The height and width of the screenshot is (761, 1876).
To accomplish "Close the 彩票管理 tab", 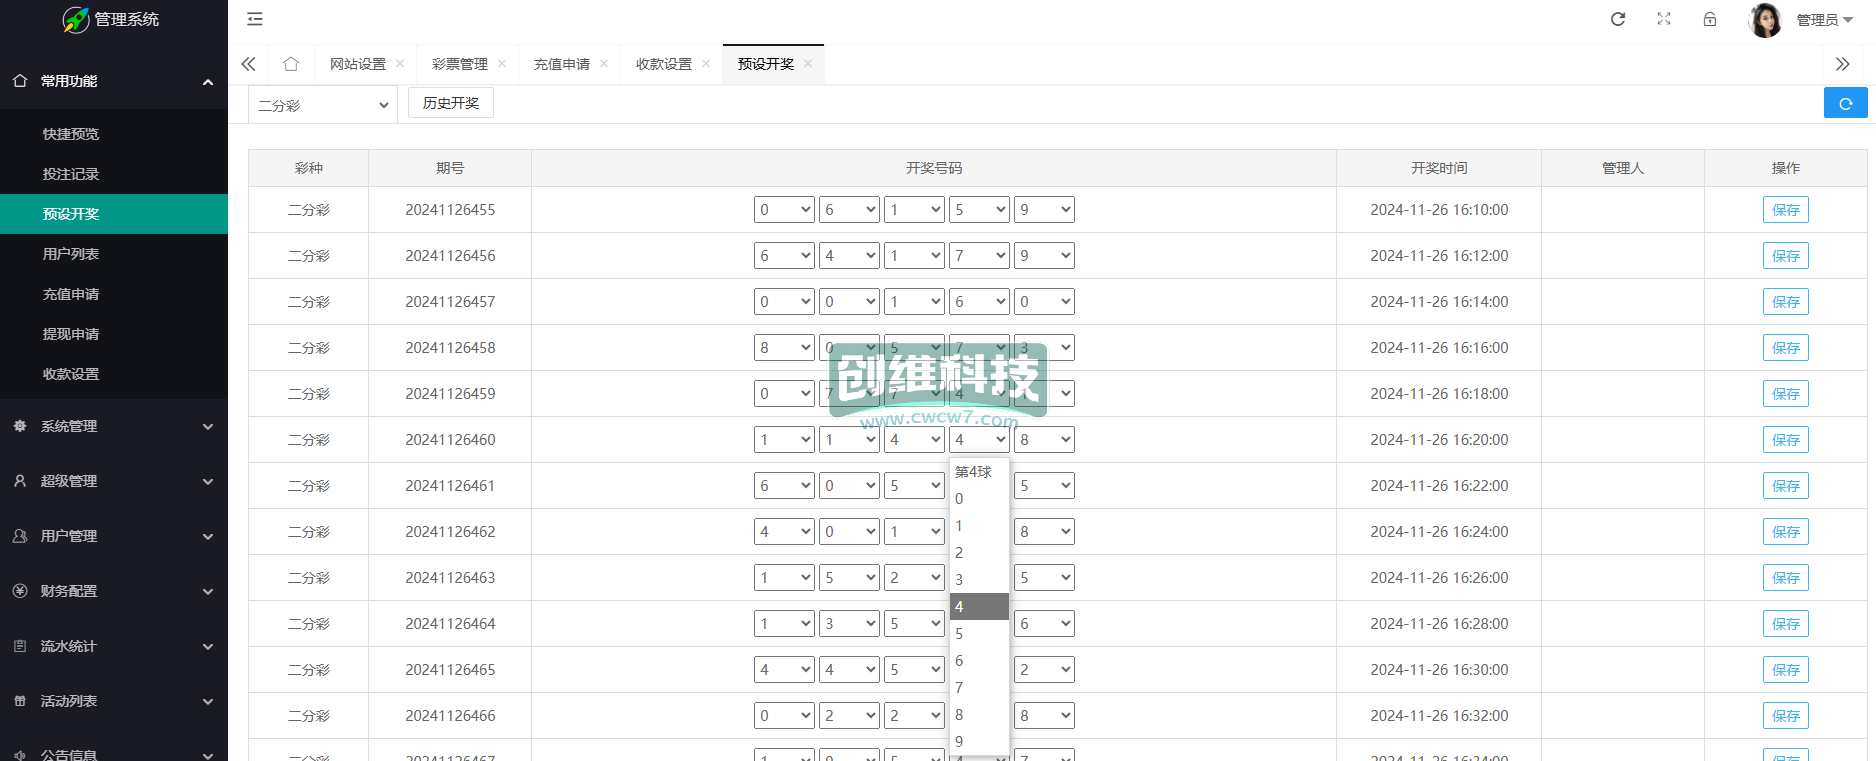I will tap(502, 63).
